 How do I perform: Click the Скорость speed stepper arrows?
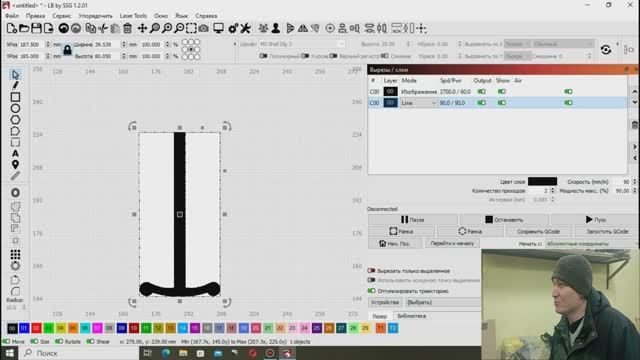pyautogui.click(x=634, y=182)
